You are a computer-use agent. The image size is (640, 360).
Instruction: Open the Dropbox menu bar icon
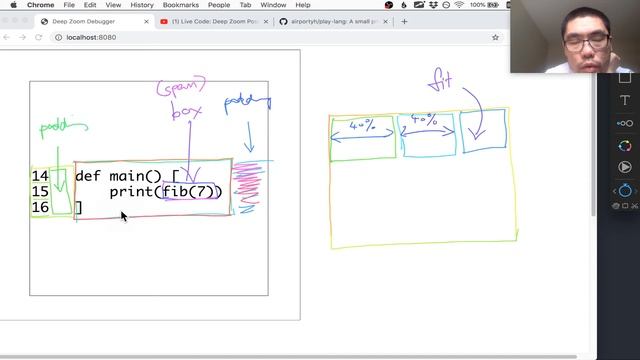(433, 5)
